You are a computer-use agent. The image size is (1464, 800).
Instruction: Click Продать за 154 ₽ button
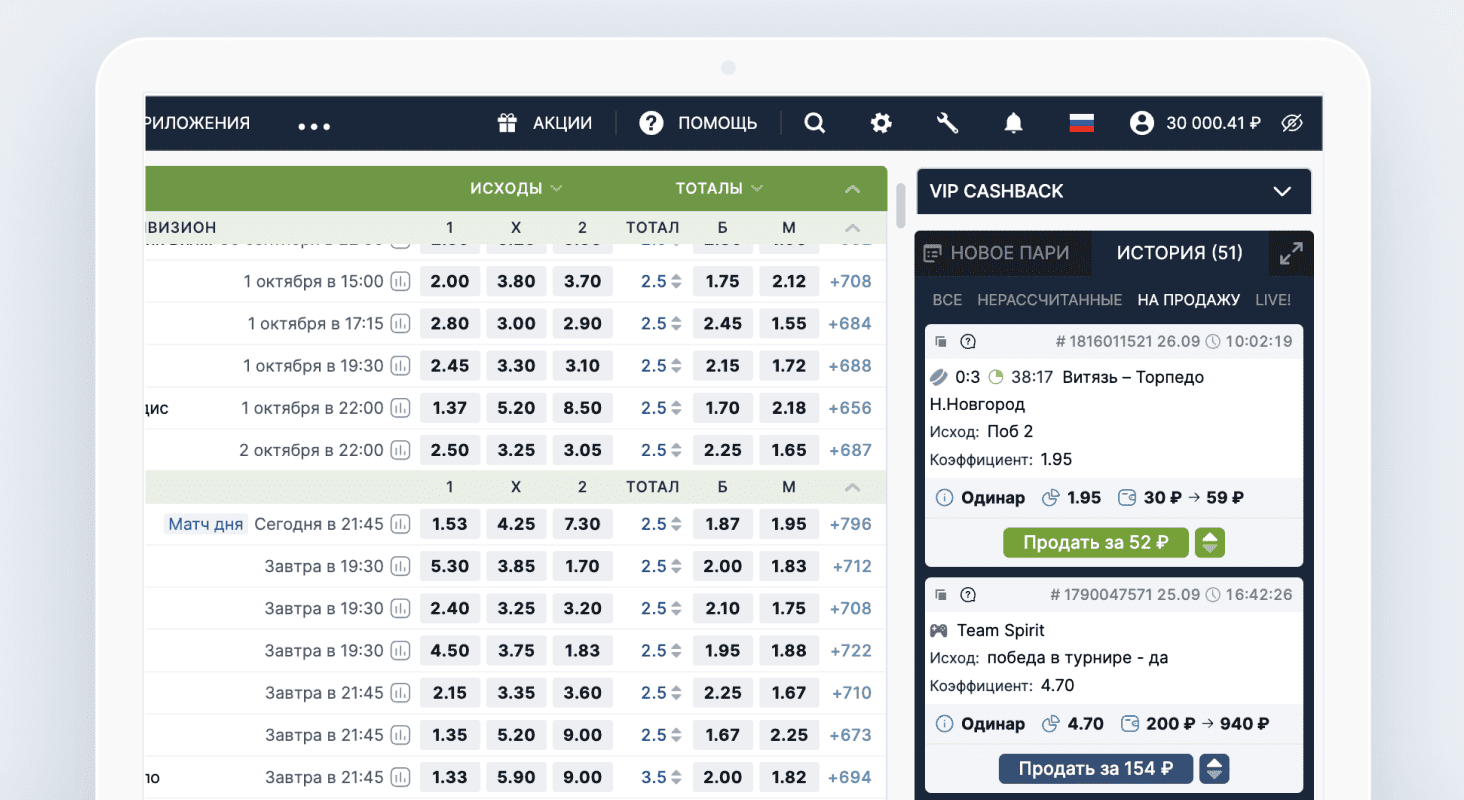tap(1095, 769)
